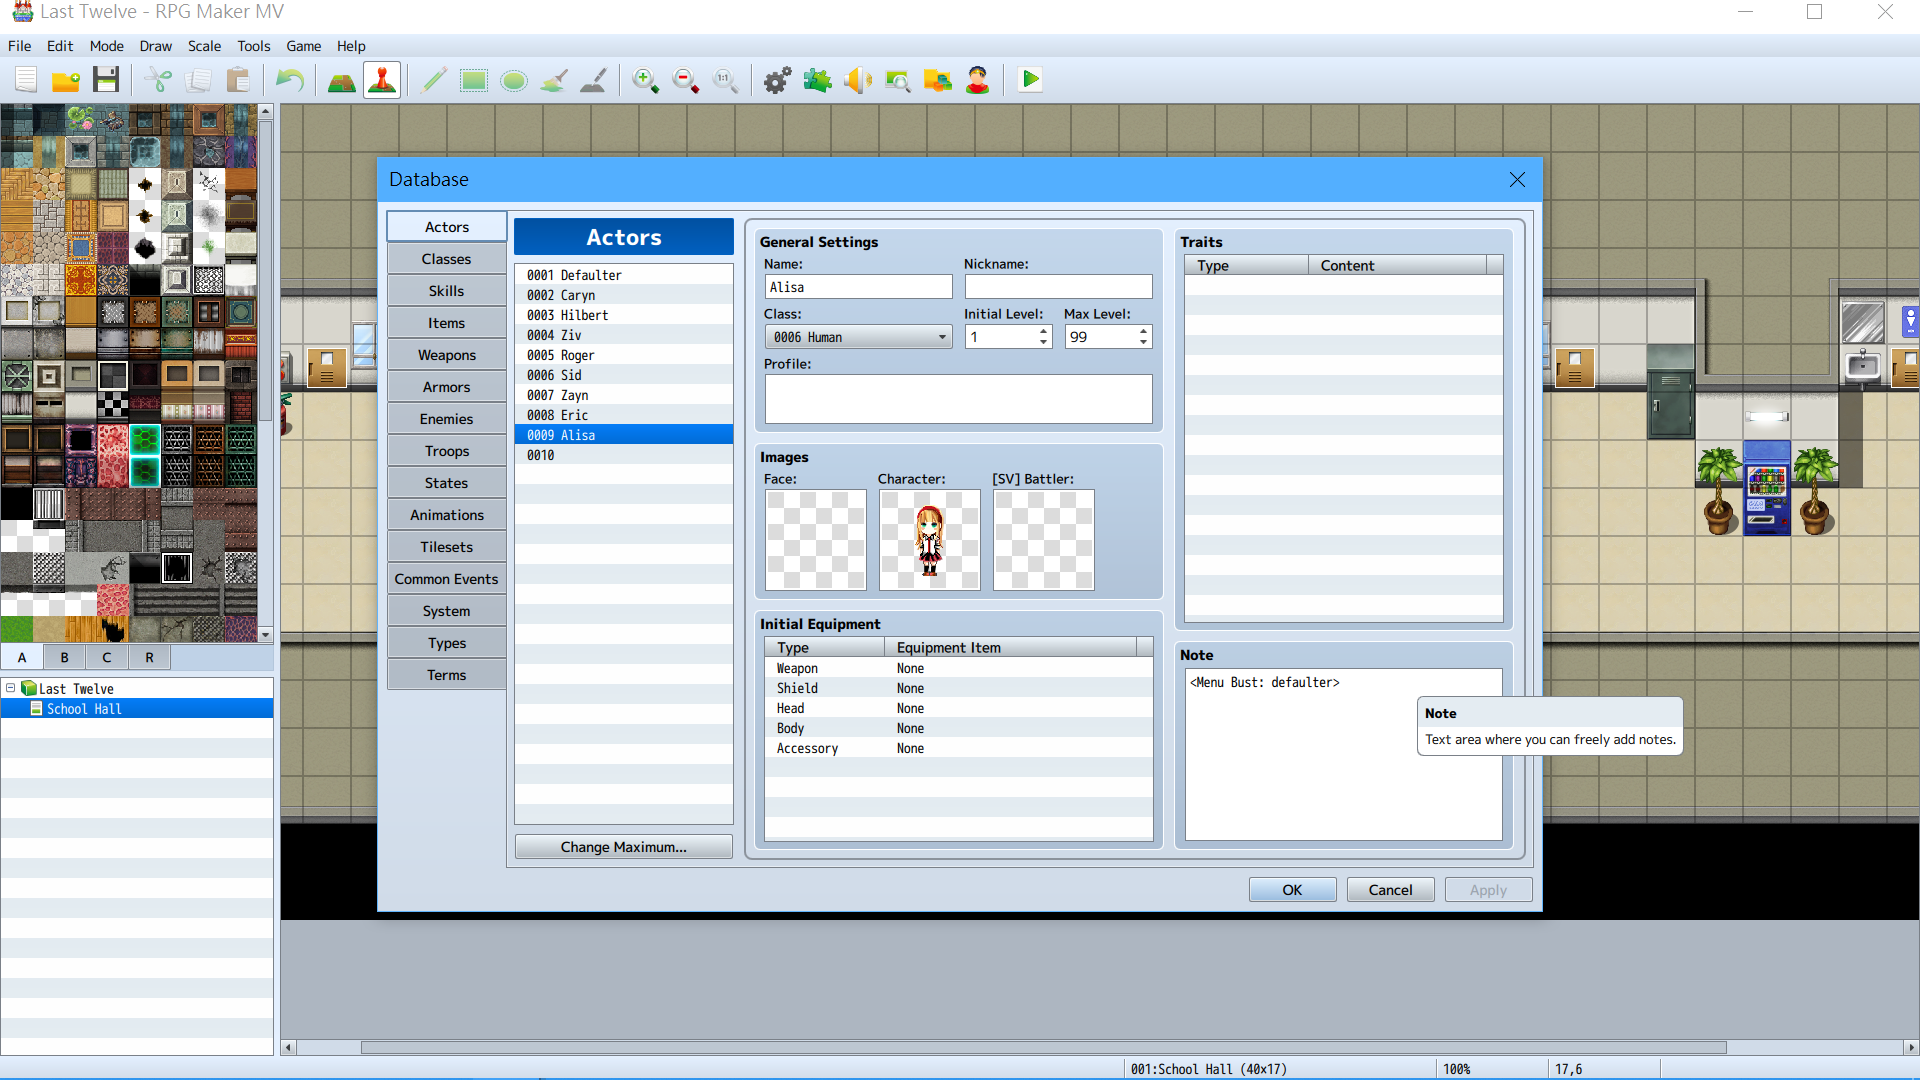Select the Event mode icon
This screenshot has height=1080, width=1920.
pos(382,80)
